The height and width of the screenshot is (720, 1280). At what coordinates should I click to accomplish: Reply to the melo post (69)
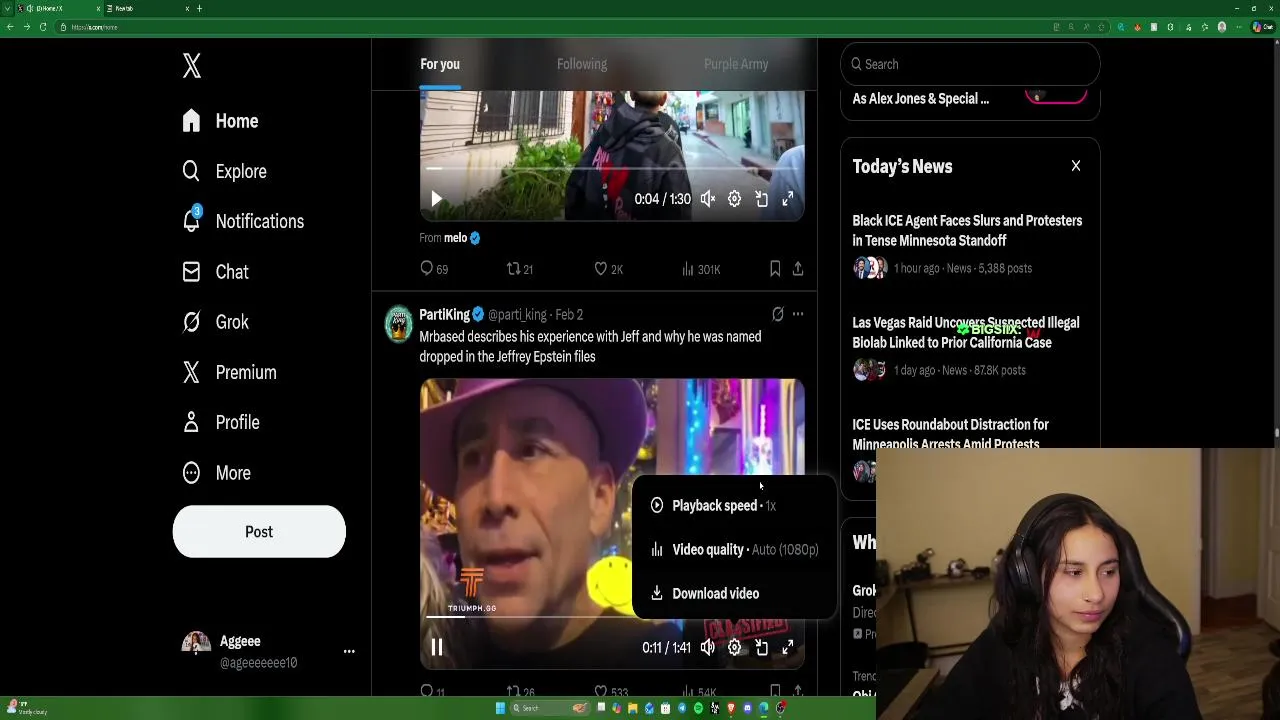point(434,269)
